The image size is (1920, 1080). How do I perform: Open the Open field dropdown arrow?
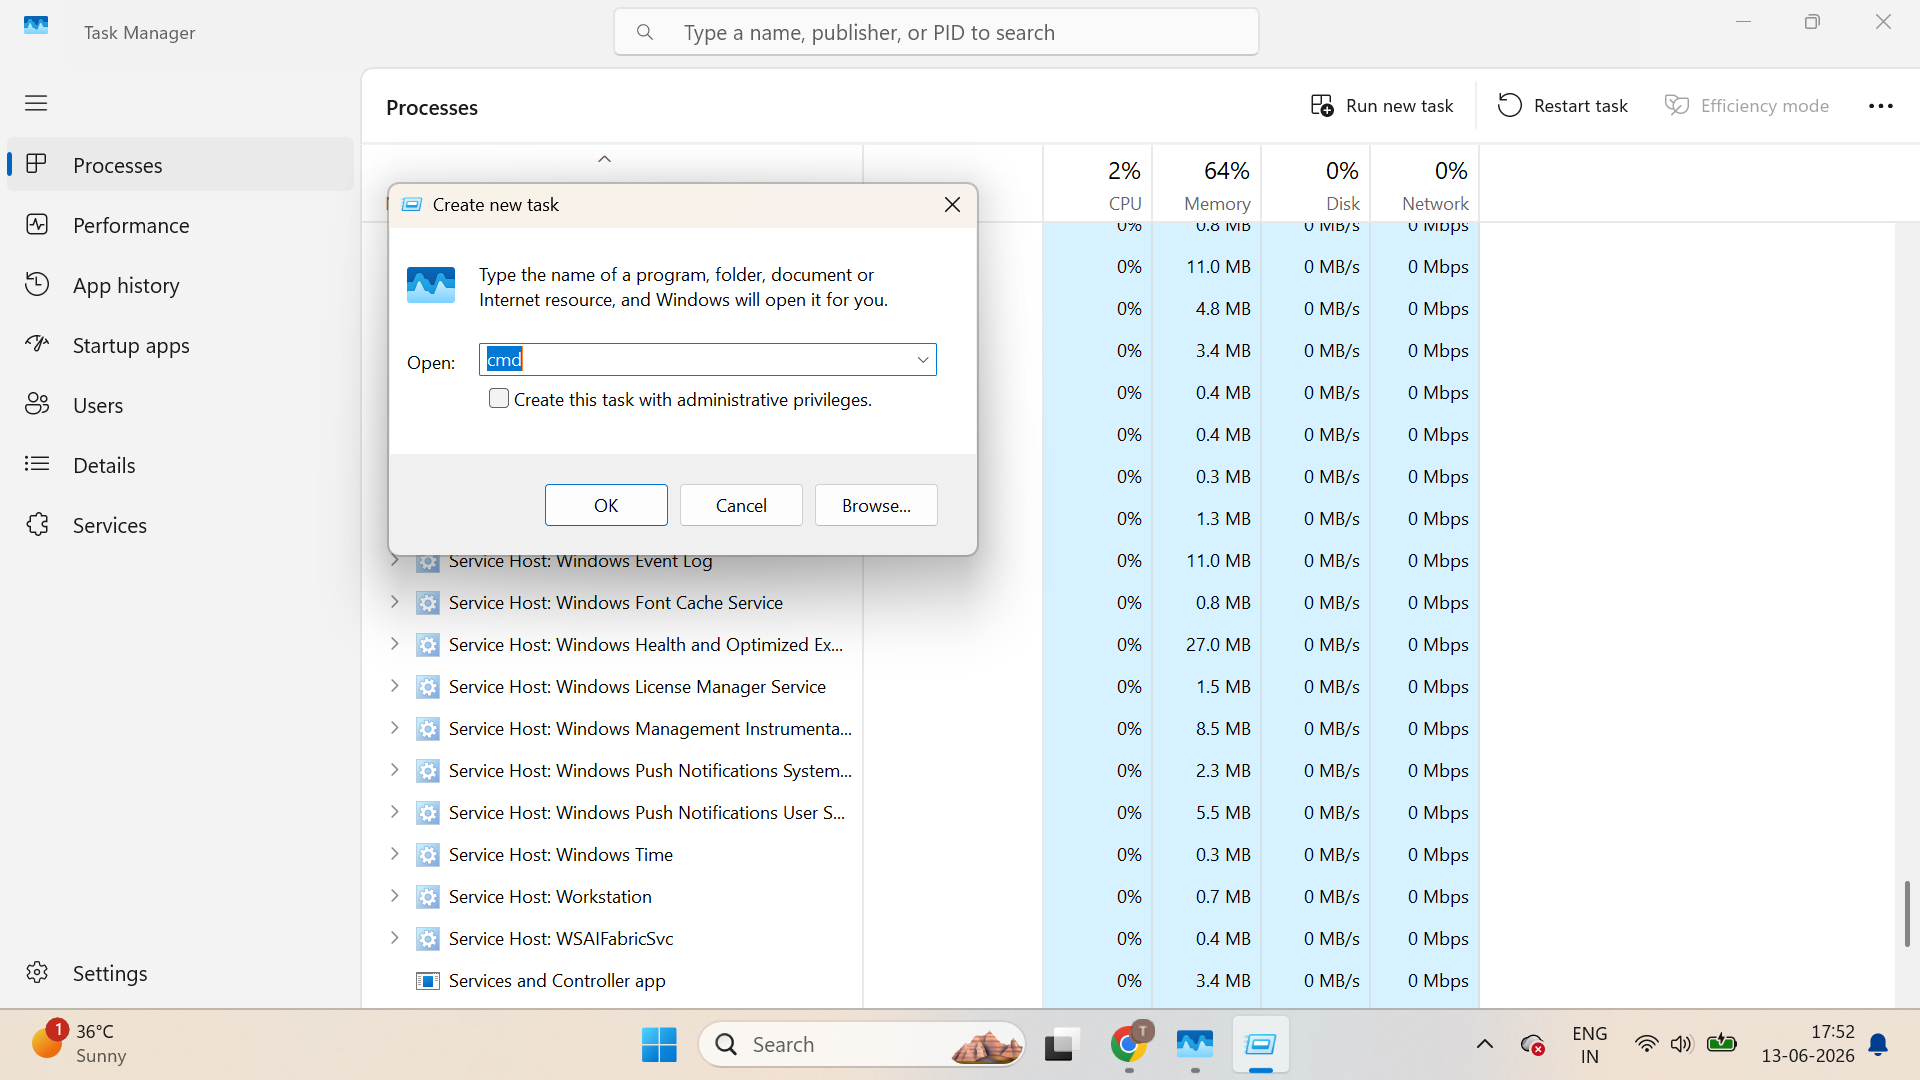pyautogui.click(x=923, y=360)
